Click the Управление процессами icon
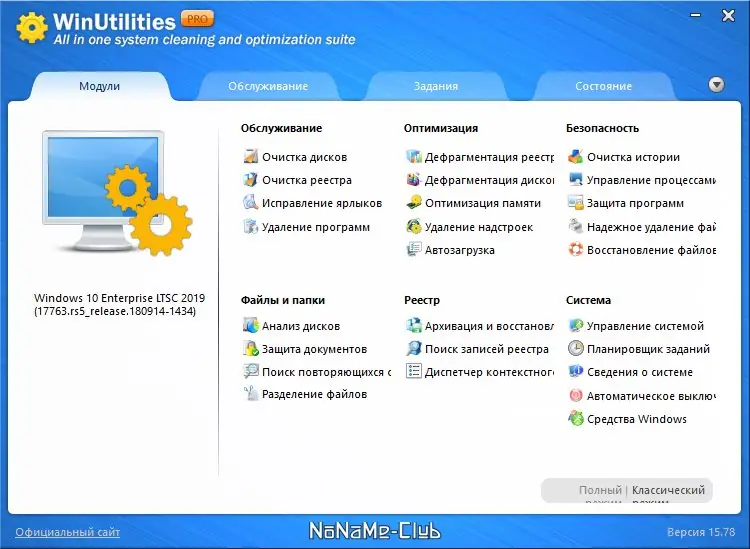The image size is (750, 549). 575,179
